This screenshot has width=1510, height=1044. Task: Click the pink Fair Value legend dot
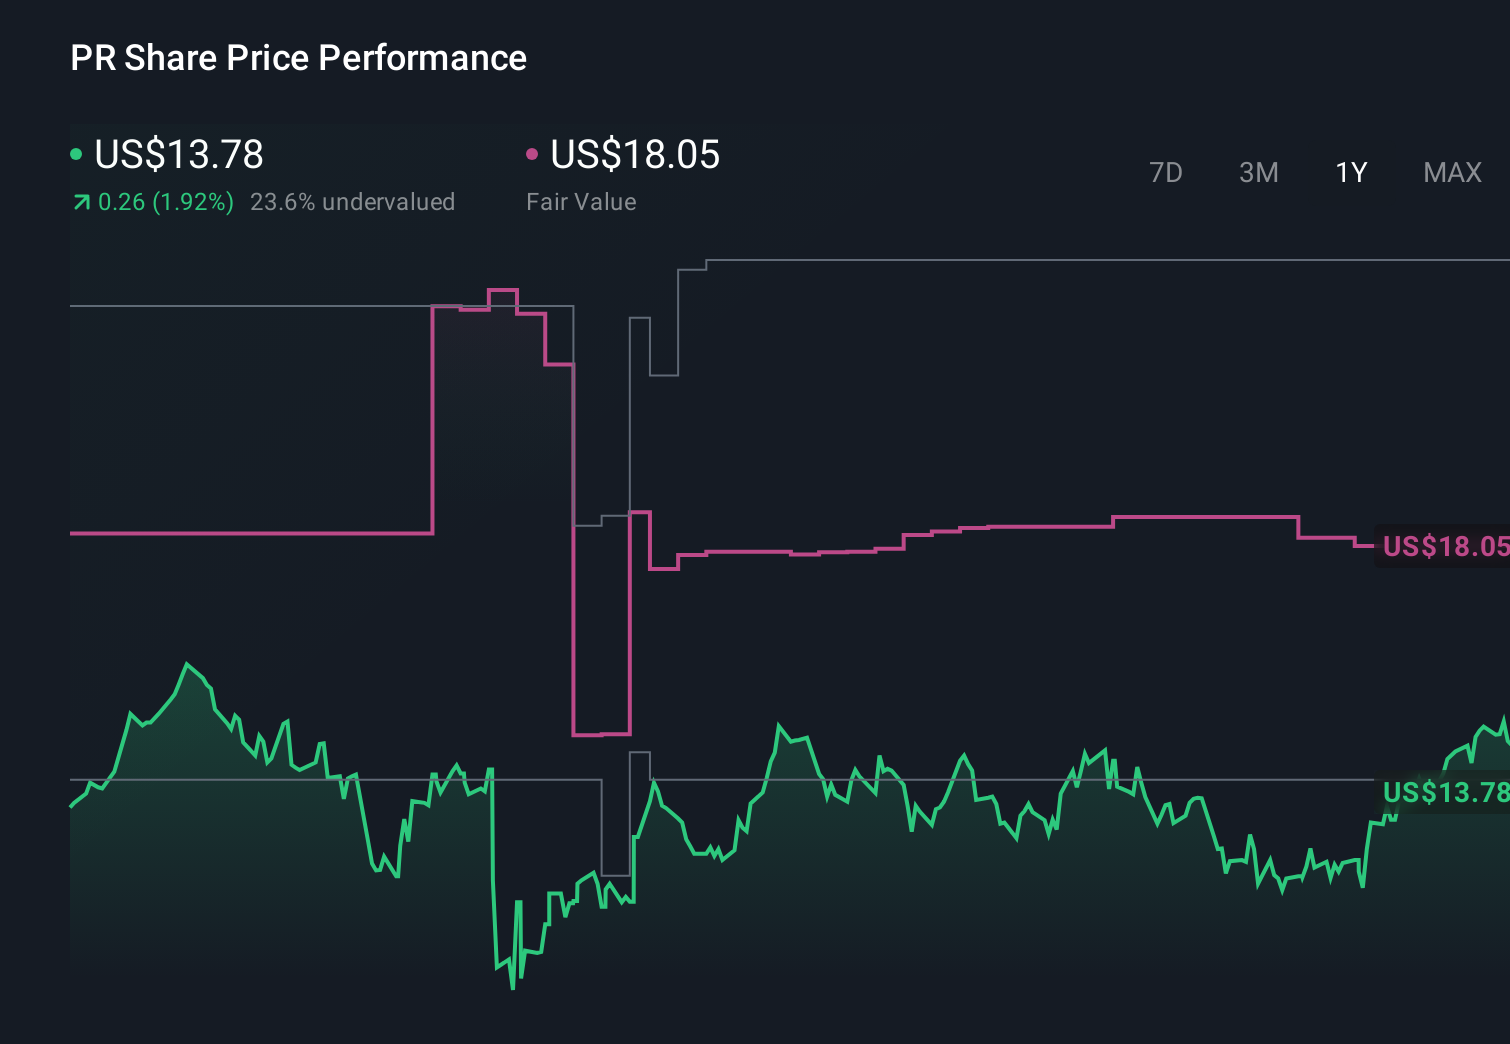pyautogui.click(x=533, y=154)
